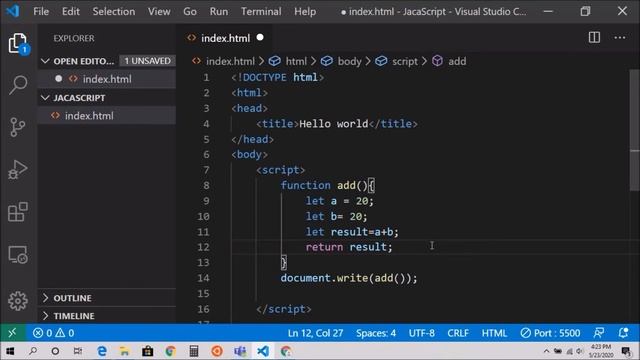Open the Terminal menu
The height and width of the screenshot is (360, 640).
click(261, 11)
